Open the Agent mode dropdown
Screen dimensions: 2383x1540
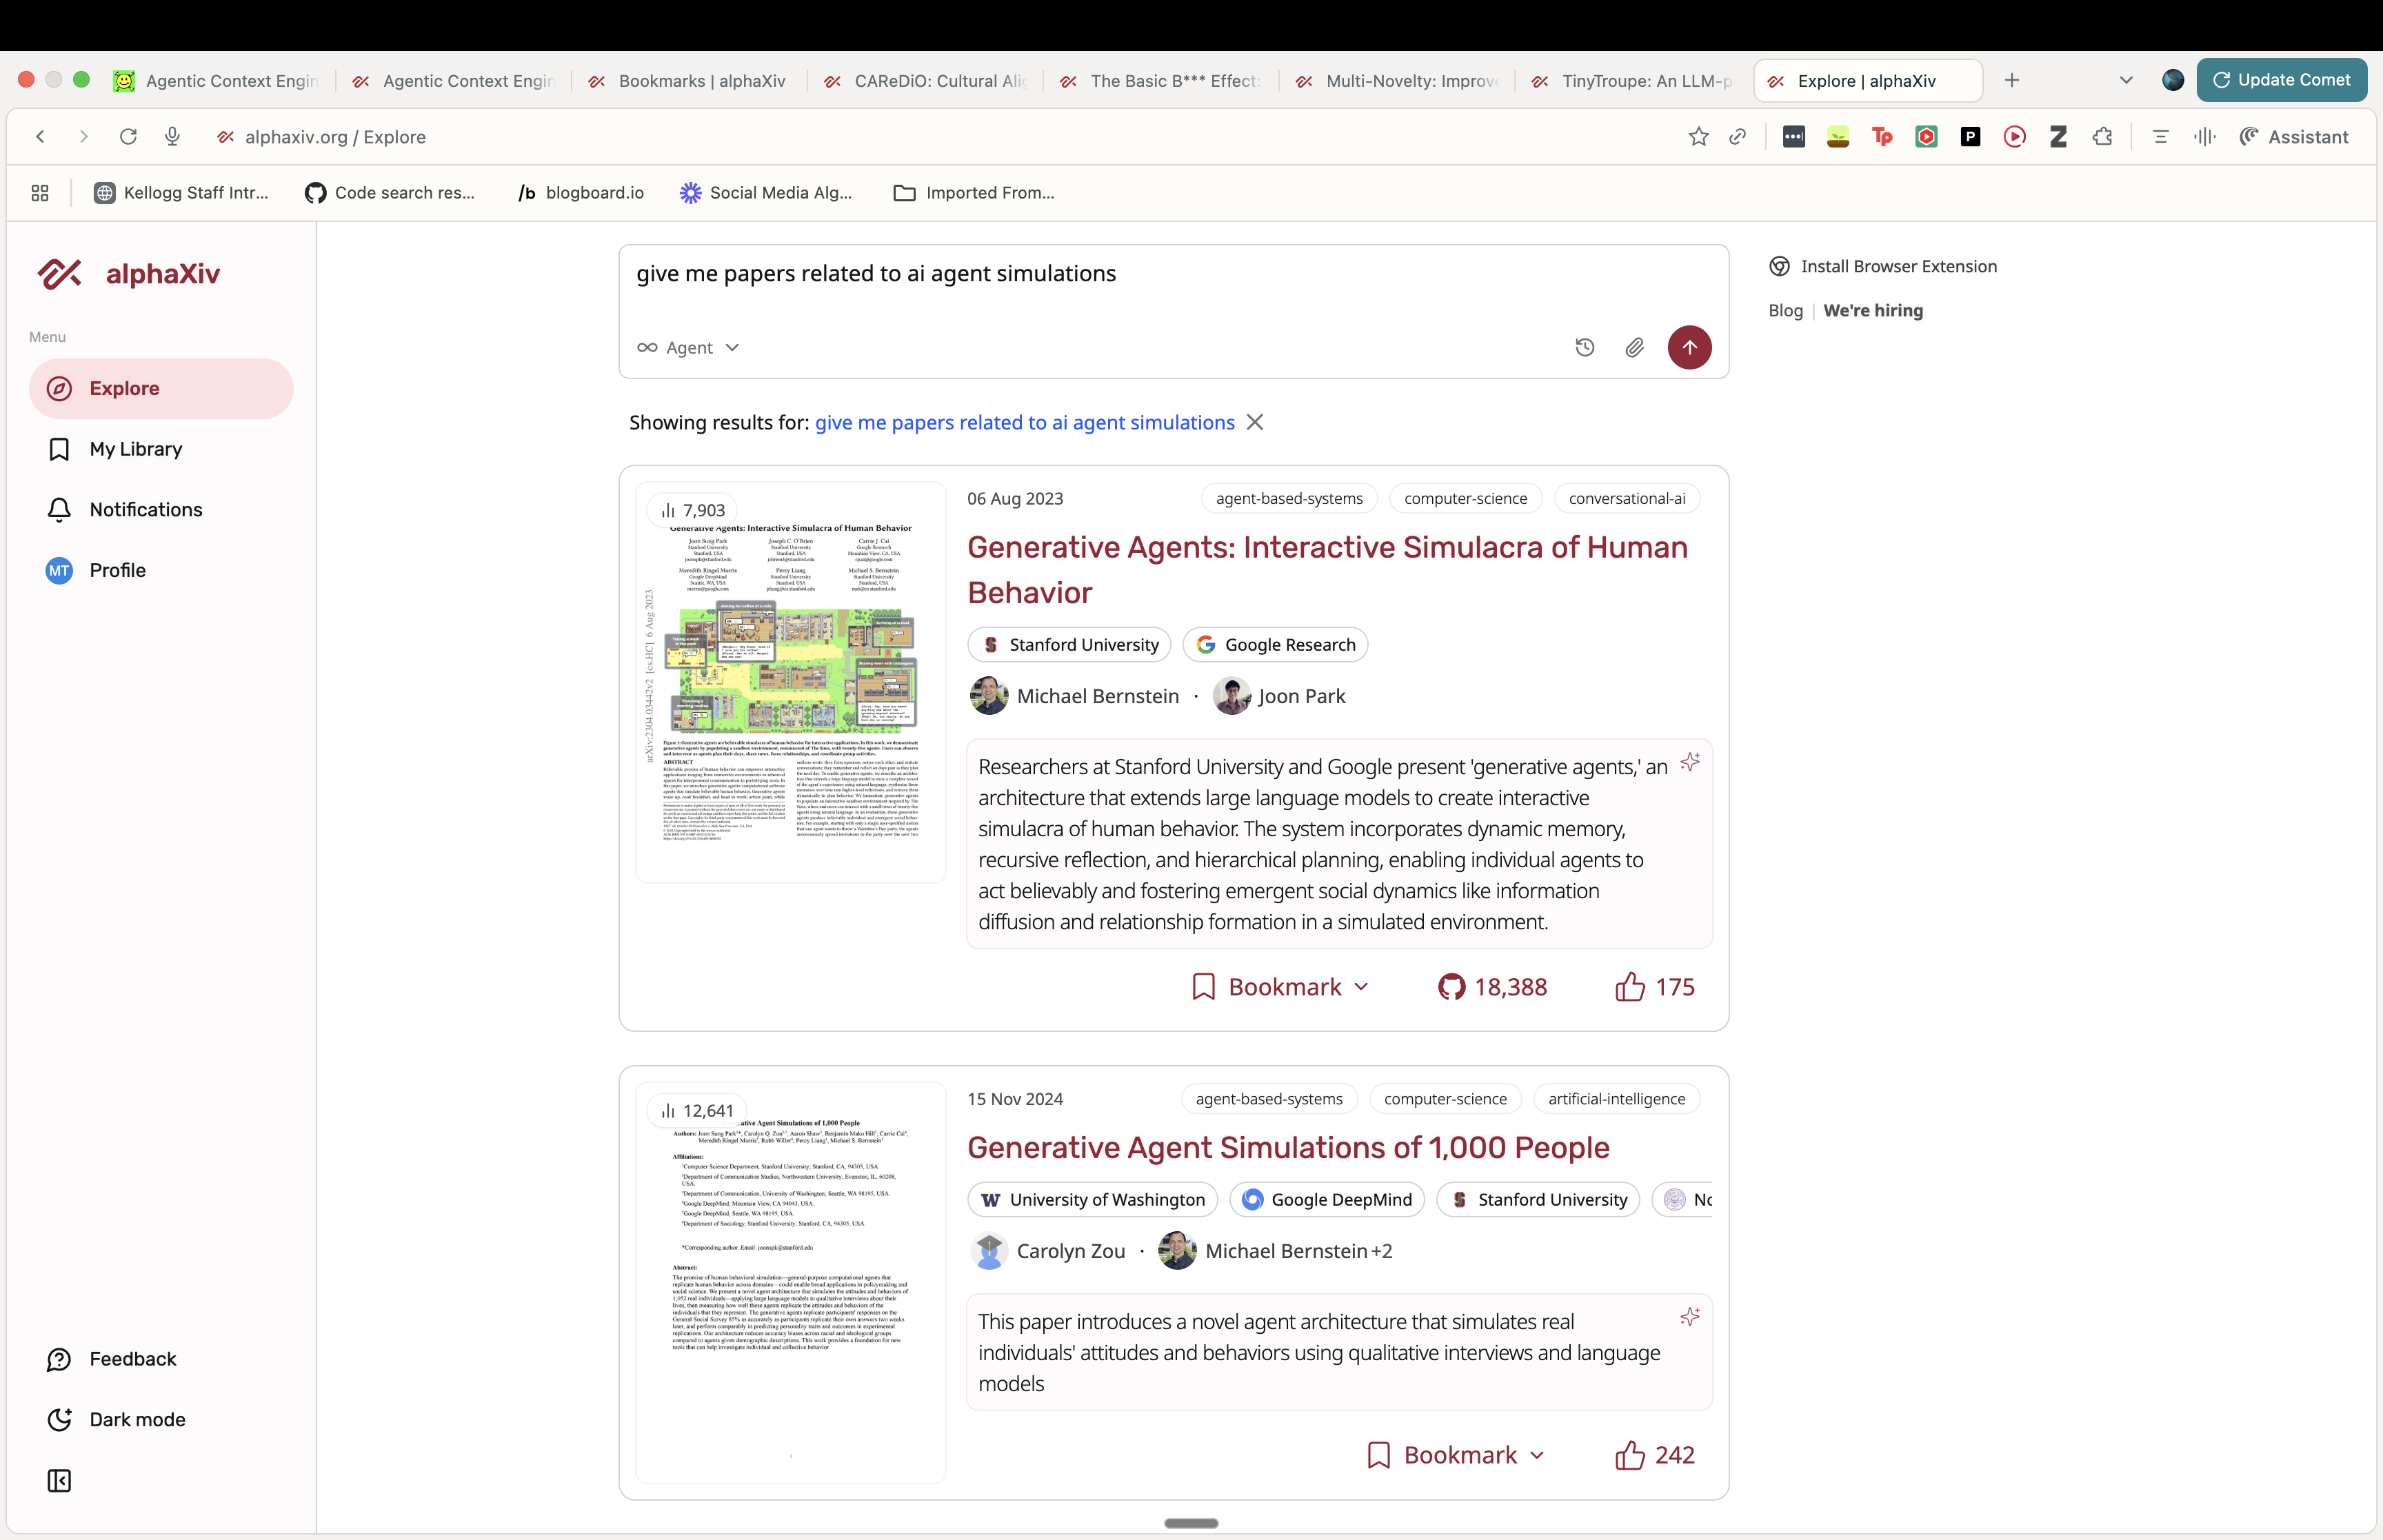689,347
